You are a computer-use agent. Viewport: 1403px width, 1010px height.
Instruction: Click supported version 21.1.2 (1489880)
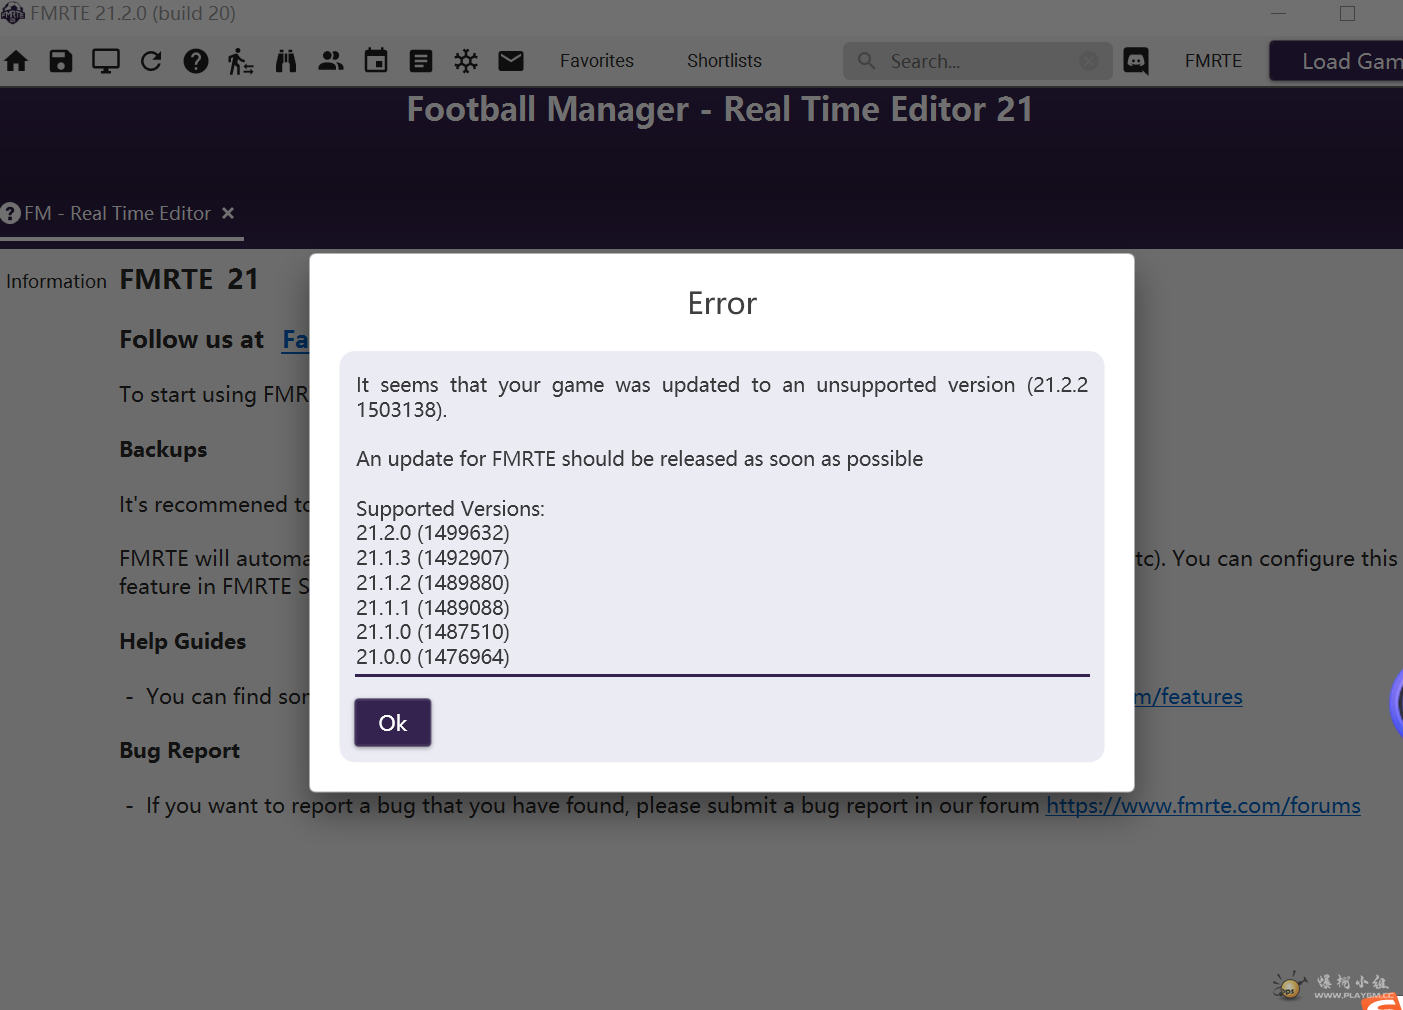[x=433, y=583]
